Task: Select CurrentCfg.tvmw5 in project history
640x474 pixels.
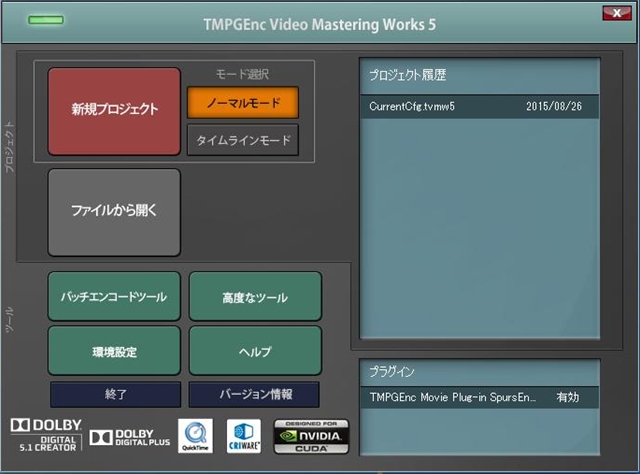Action: pyautogui.click(x=480, y=107)
